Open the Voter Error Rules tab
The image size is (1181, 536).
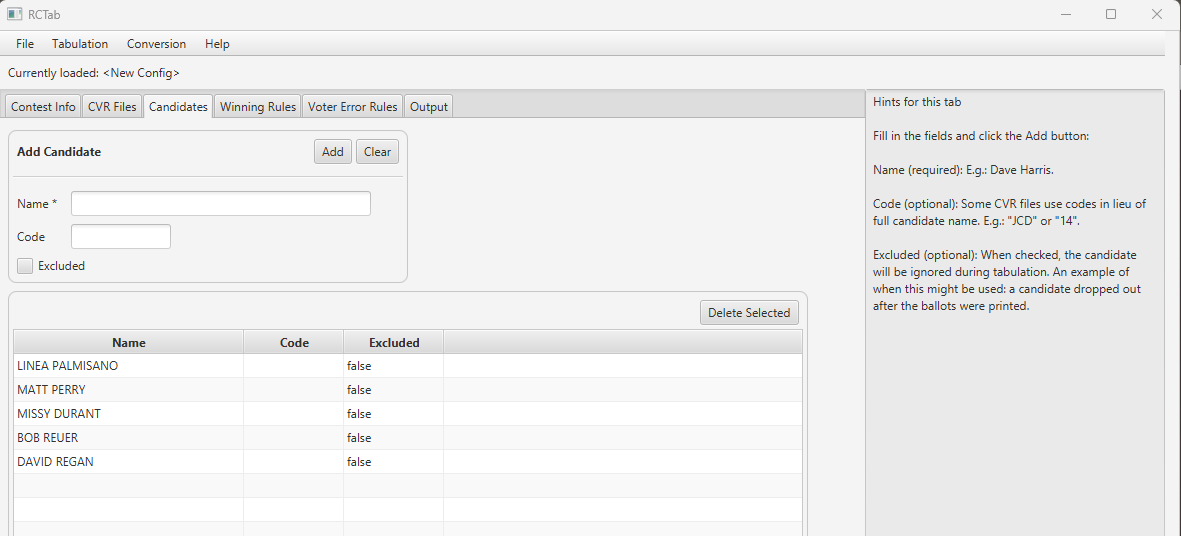click(x=352, y=107)
